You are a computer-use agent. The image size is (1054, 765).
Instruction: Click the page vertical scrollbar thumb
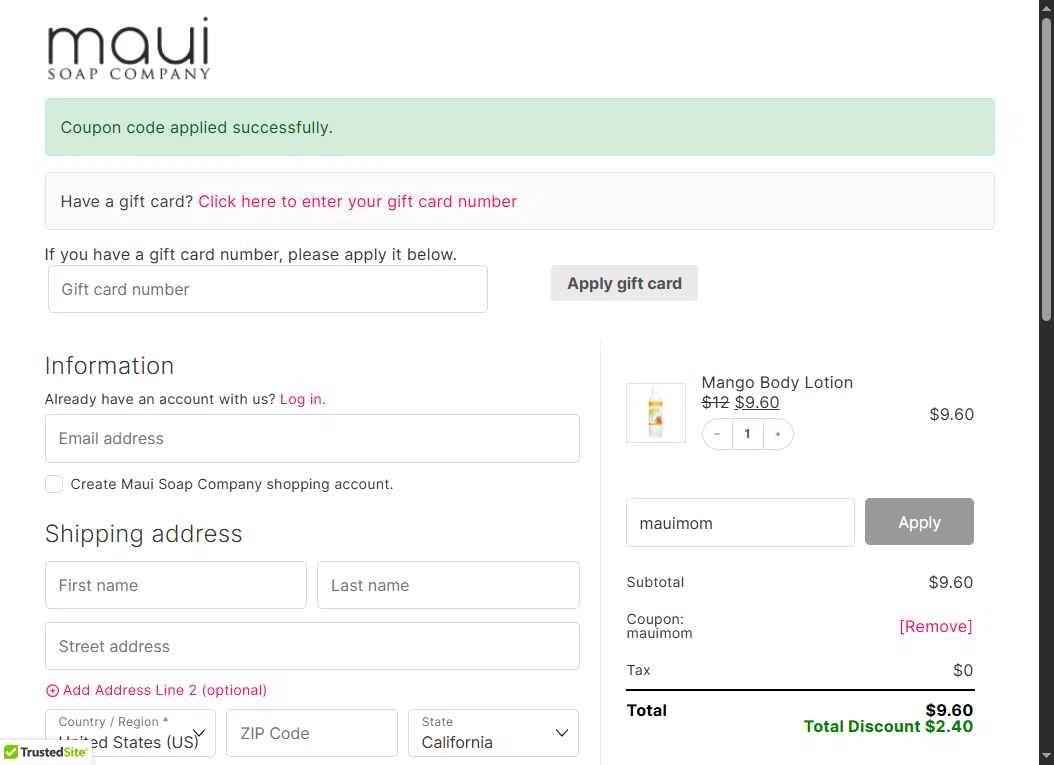pos(1047,168)
